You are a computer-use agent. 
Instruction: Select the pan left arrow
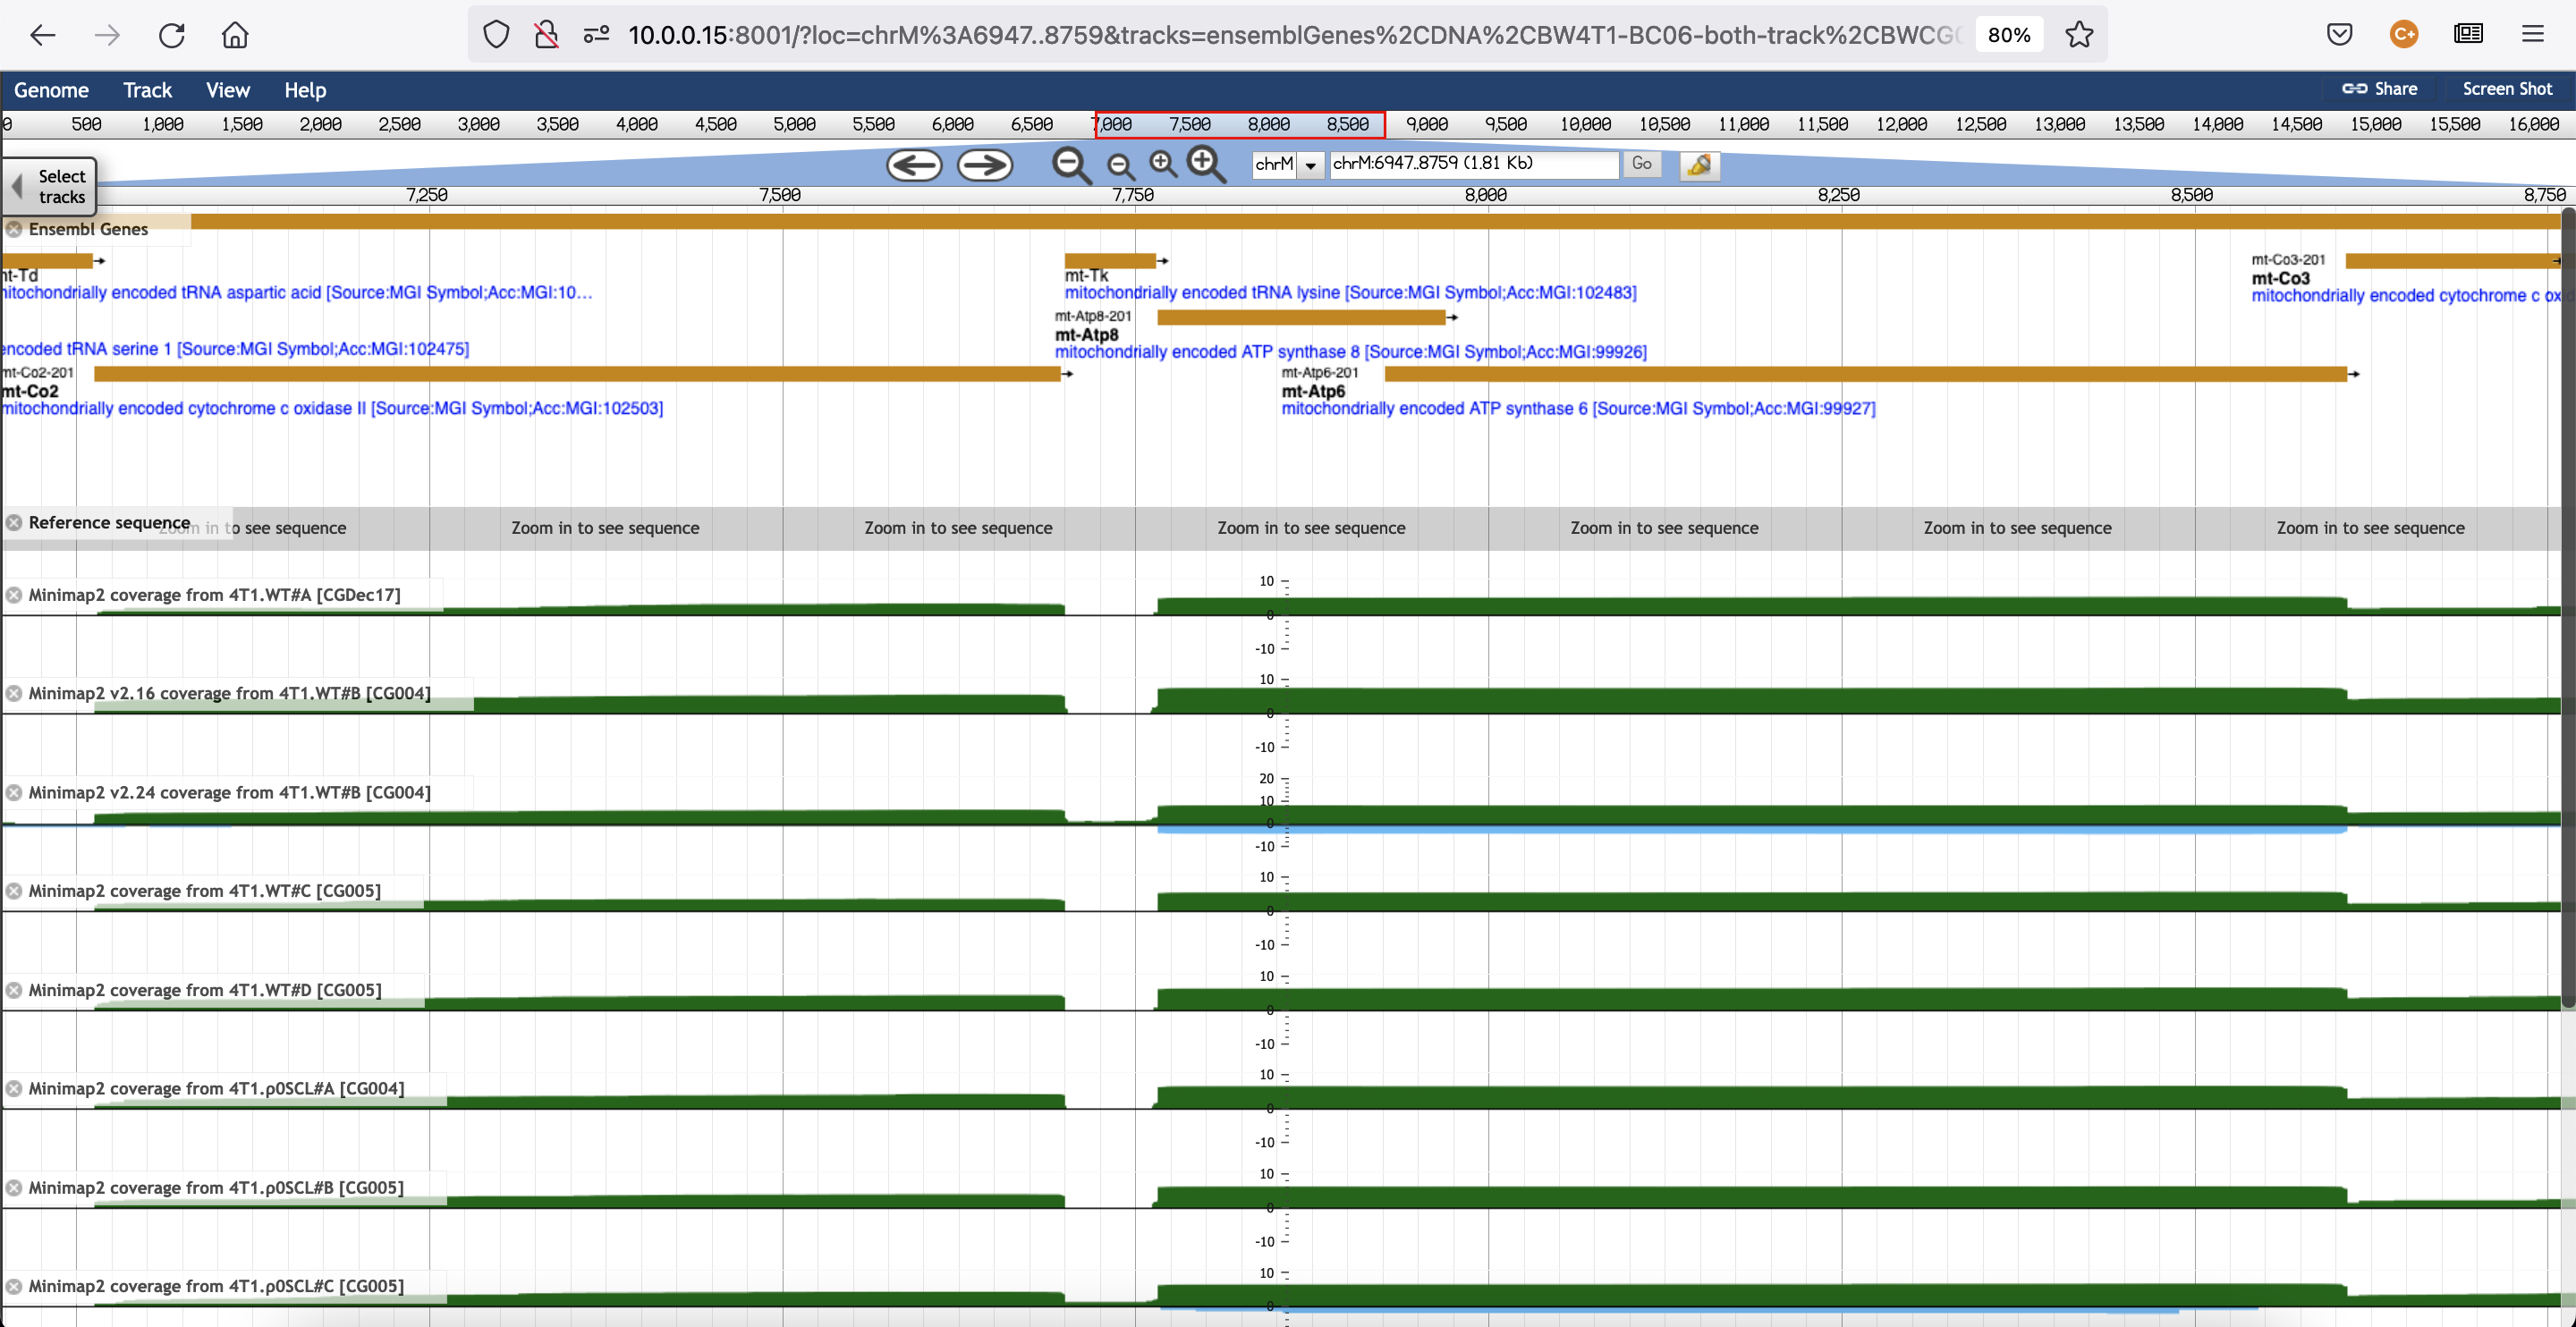click(916, 165)
